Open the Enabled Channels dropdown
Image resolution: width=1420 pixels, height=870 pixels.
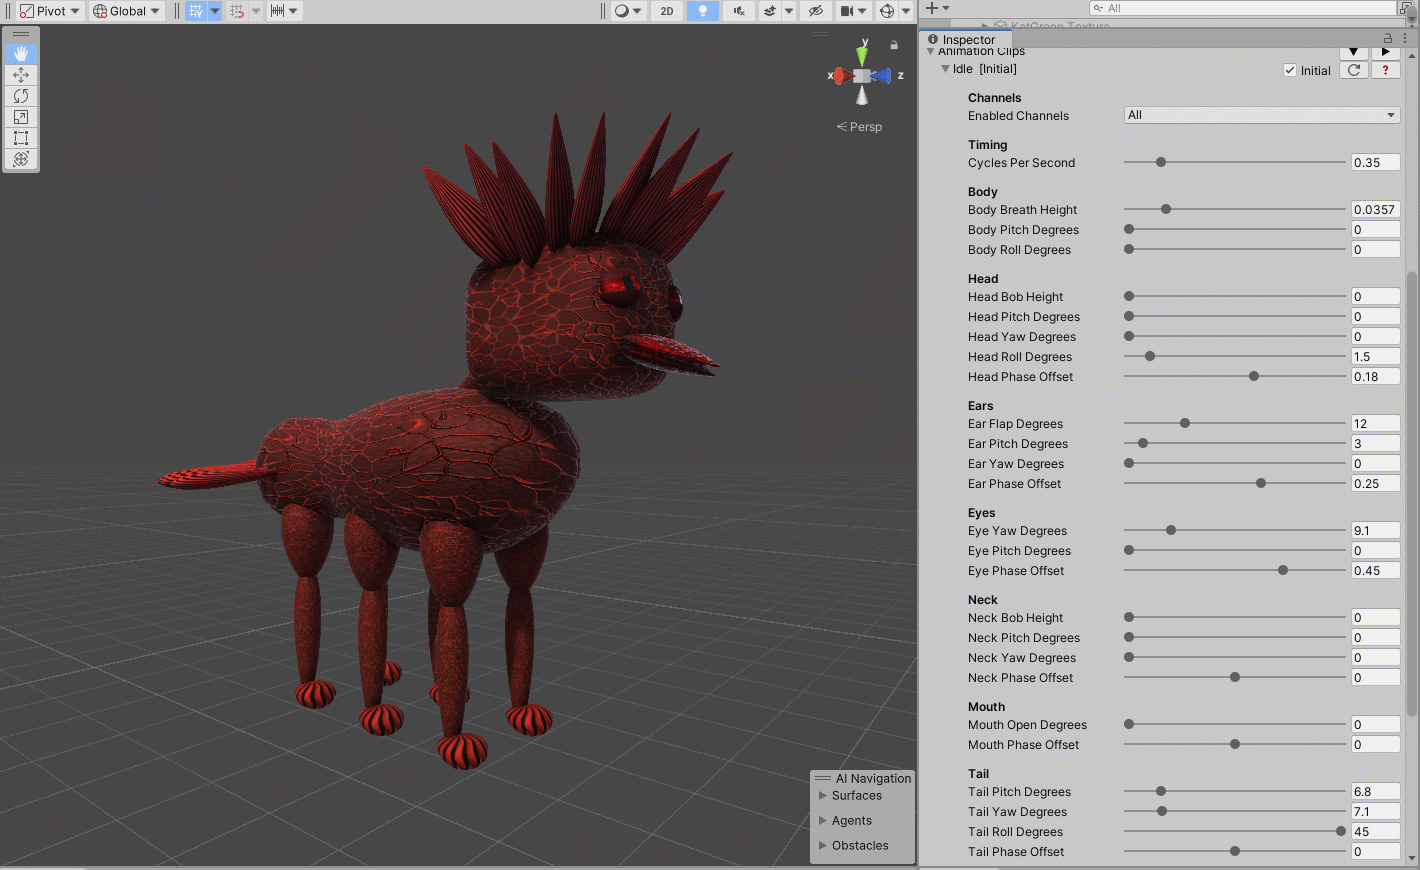point(1262,115)
